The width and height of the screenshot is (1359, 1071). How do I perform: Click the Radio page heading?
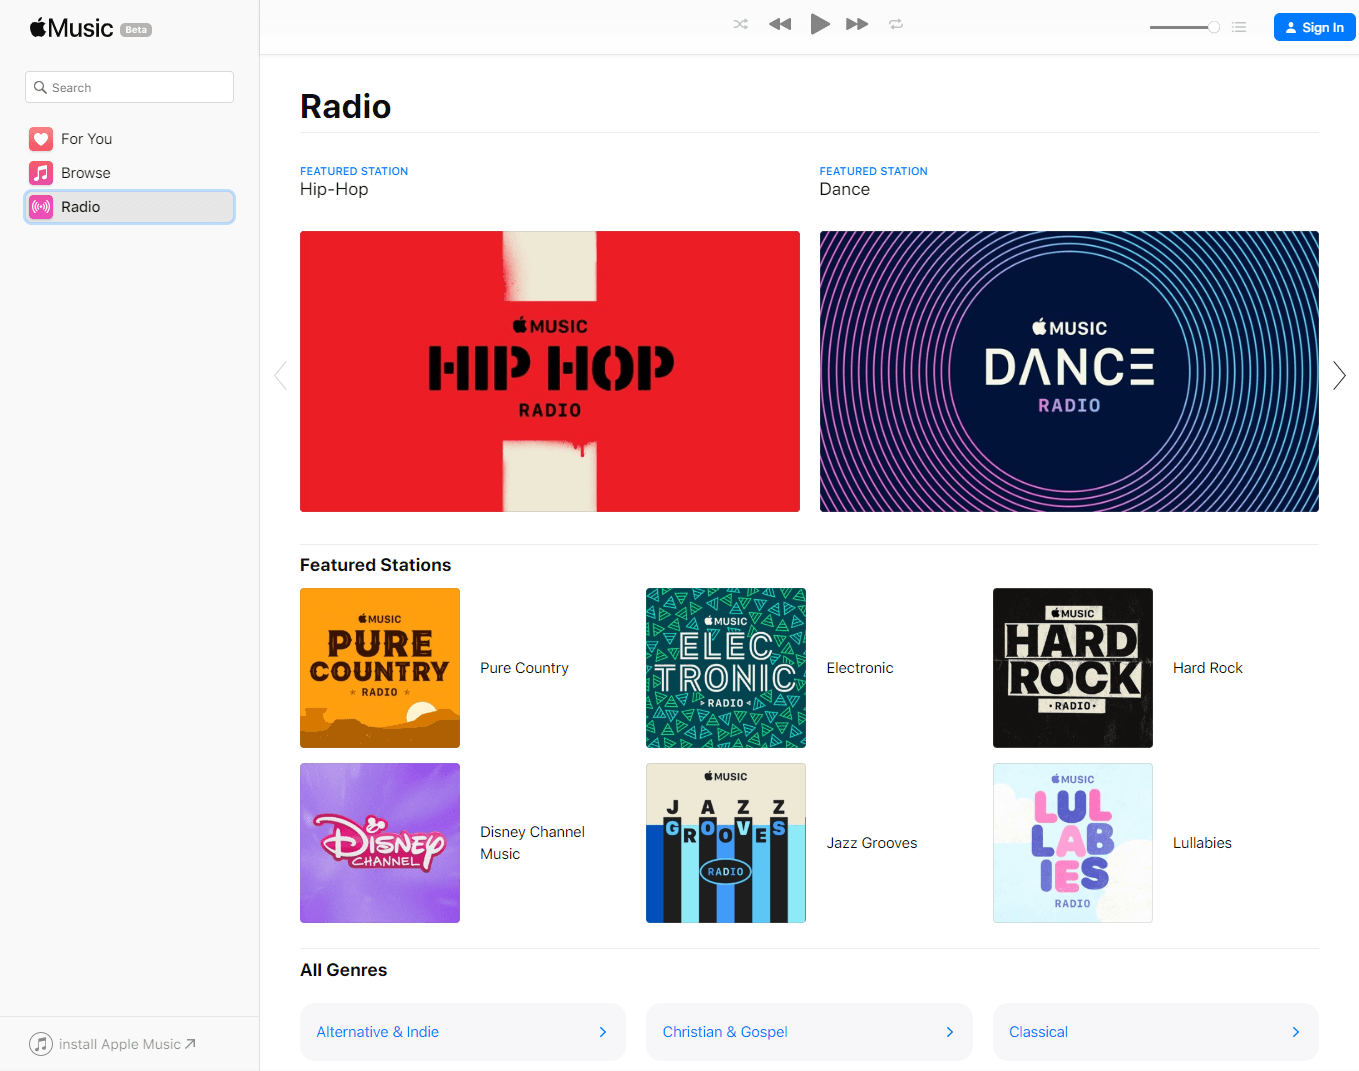click(345, 106)
